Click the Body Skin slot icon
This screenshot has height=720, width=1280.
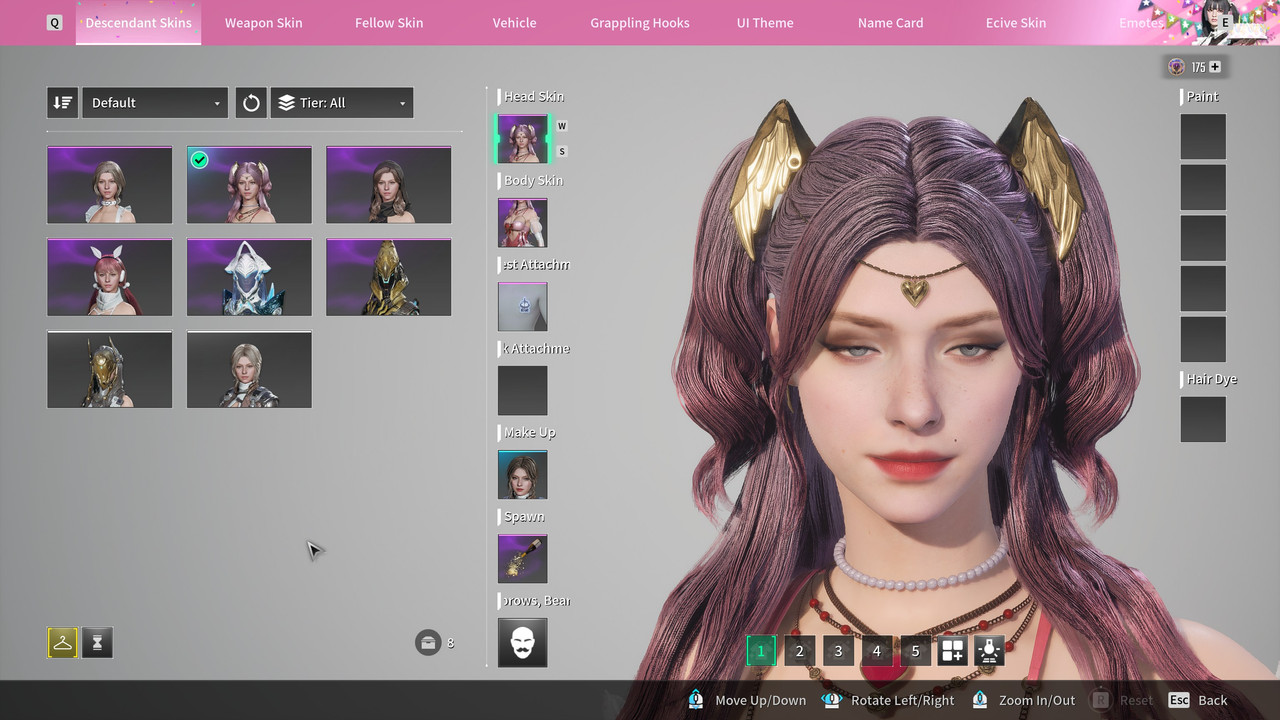click(x=523, y=223)
